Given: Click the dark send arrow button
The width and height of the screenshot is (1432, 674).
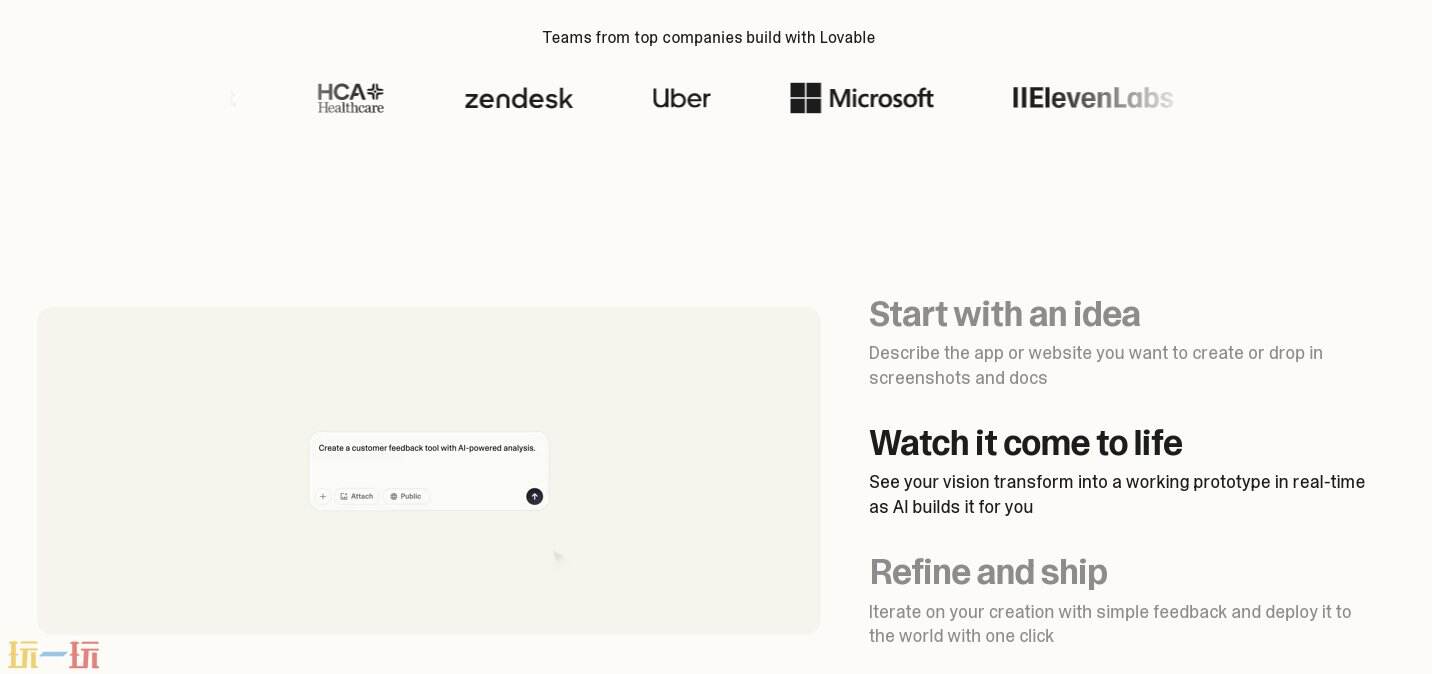Looking at the screenshot, I should (534, 496).
